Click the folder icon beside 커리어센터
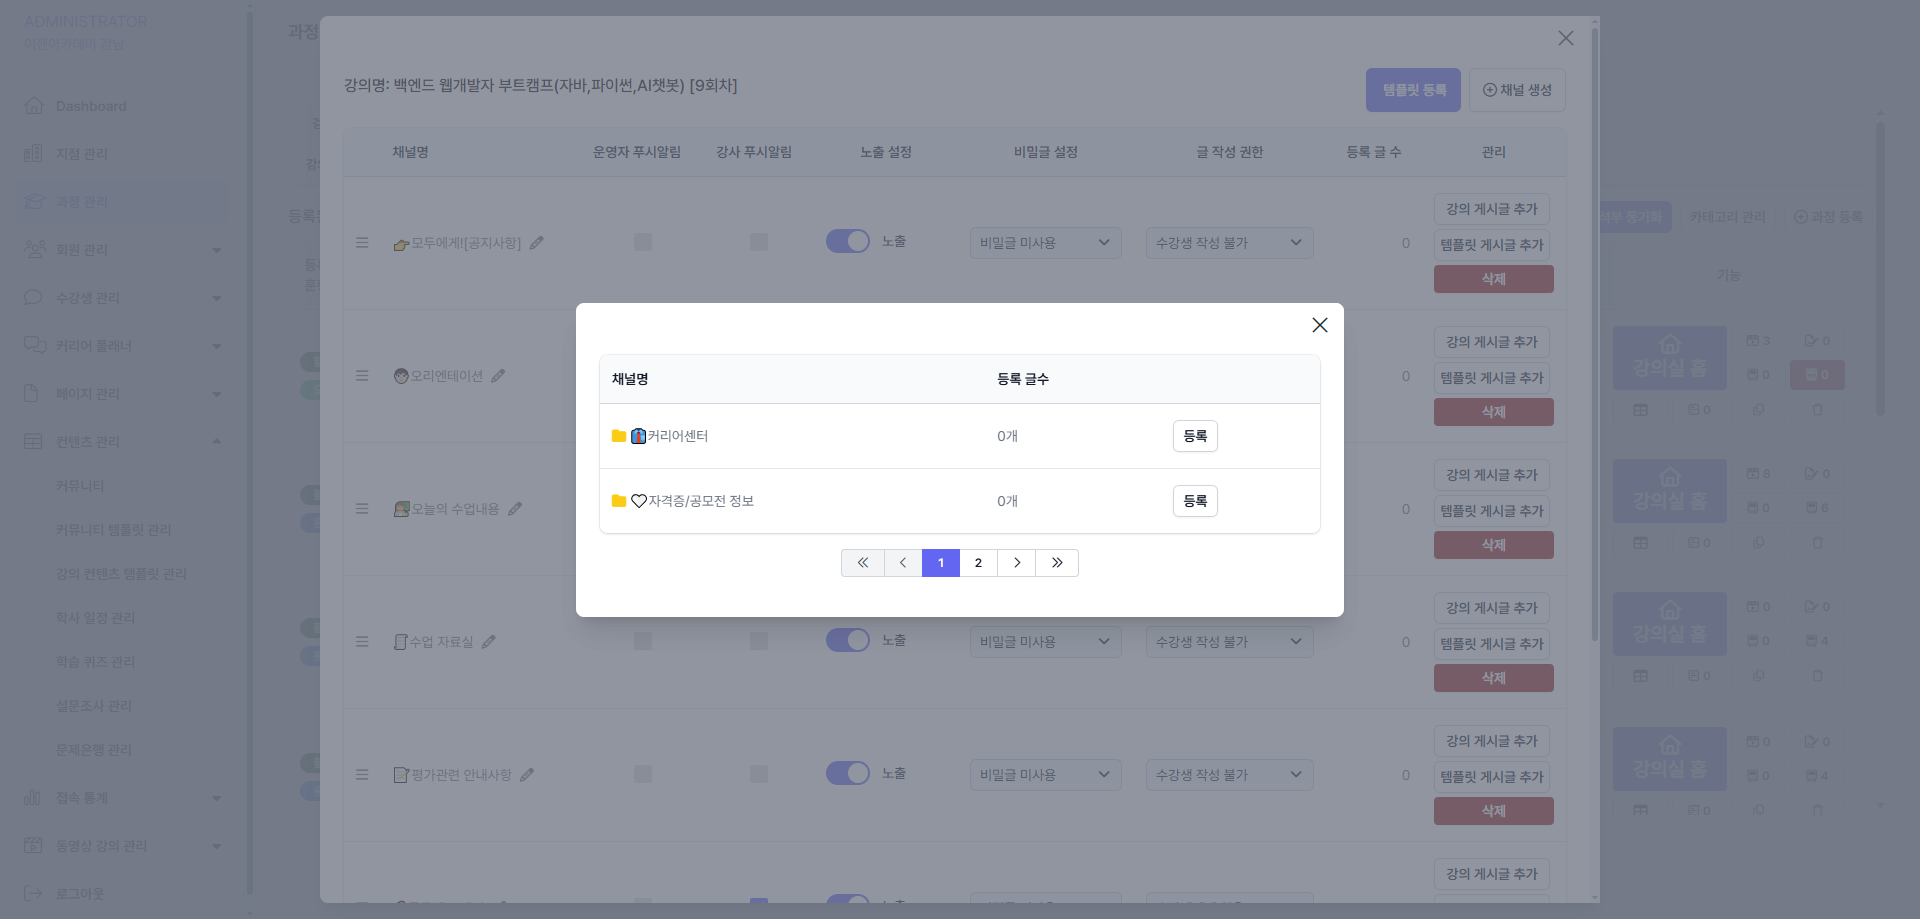Image resolution: width=1920 pixels, height=919 pixels. (x=619, y=436)
